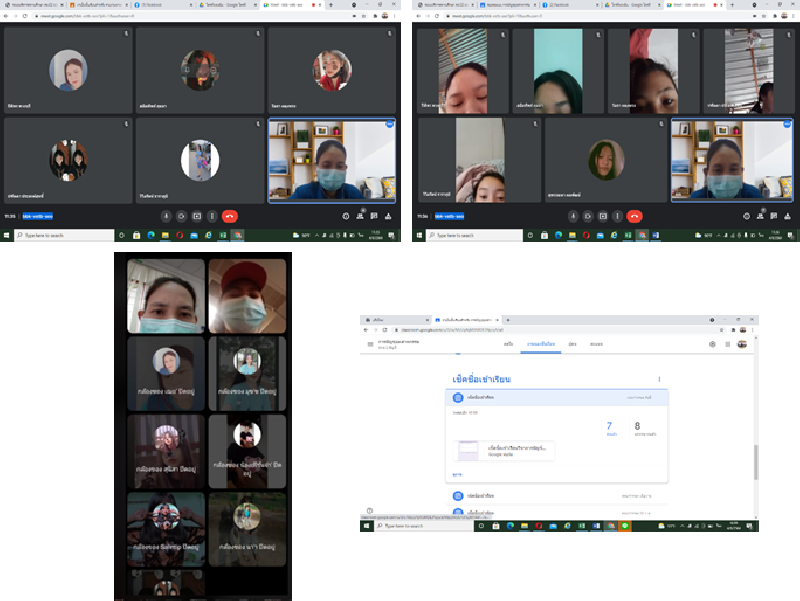Screen dimensions: 800x601
Task: Open Classroom settings gear icon
Action: (712, 344)
